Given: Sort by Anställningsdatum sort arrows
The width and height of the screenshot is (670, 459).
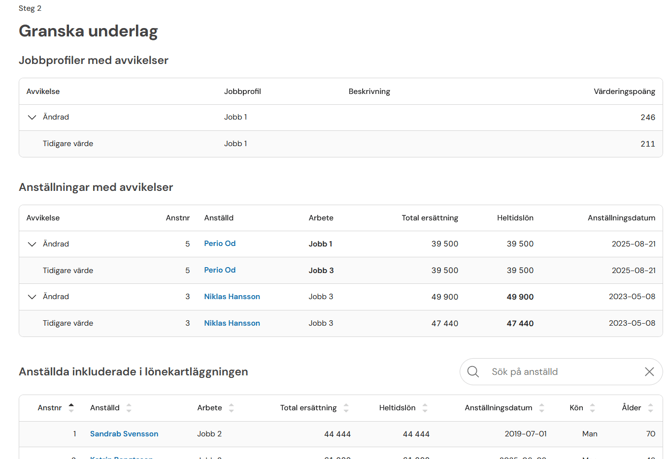Looking at the screenshot, I should click(541, 408).
